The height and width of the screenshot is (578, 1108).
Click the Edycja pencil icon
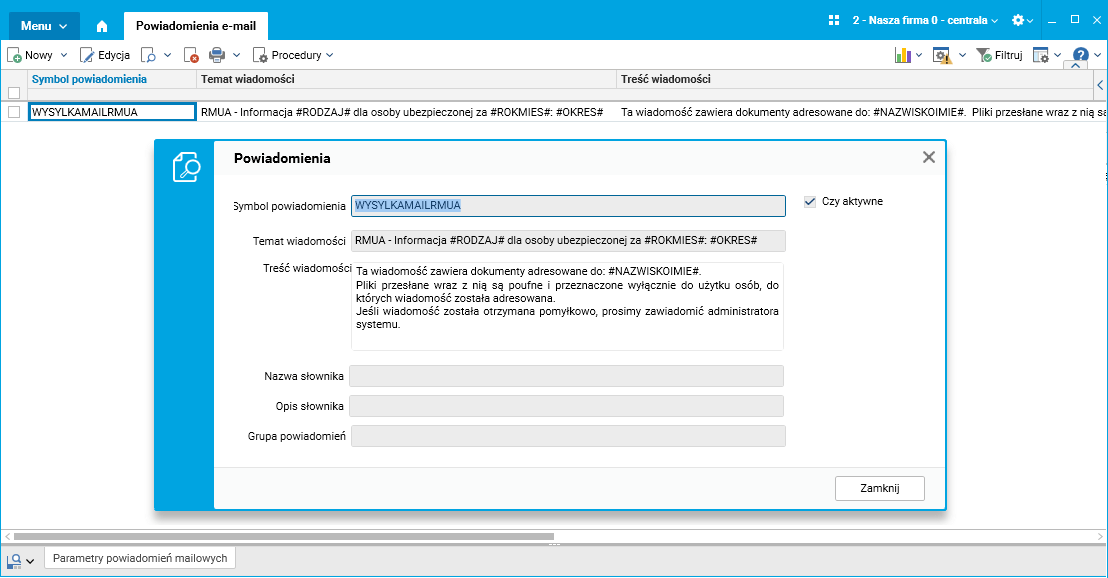pyautogui.click(x=87, y=55)
